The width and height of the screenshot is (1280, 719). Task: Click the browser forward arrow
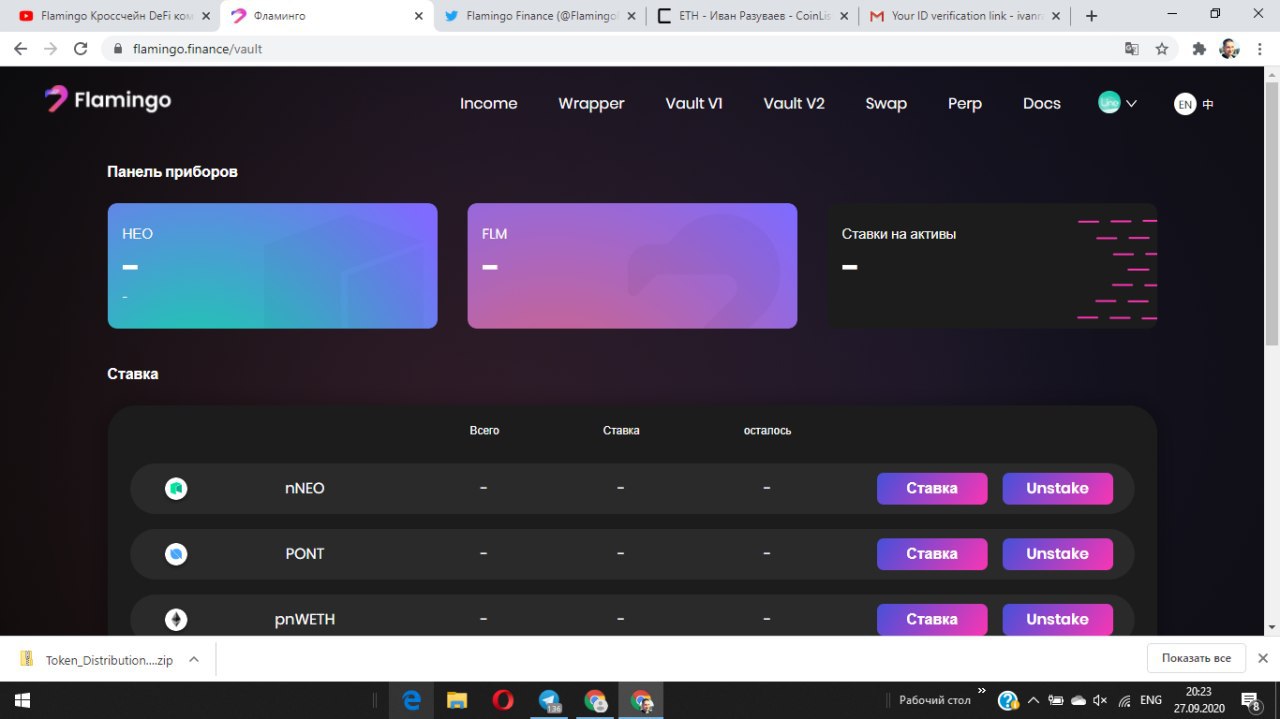[51, 48]
